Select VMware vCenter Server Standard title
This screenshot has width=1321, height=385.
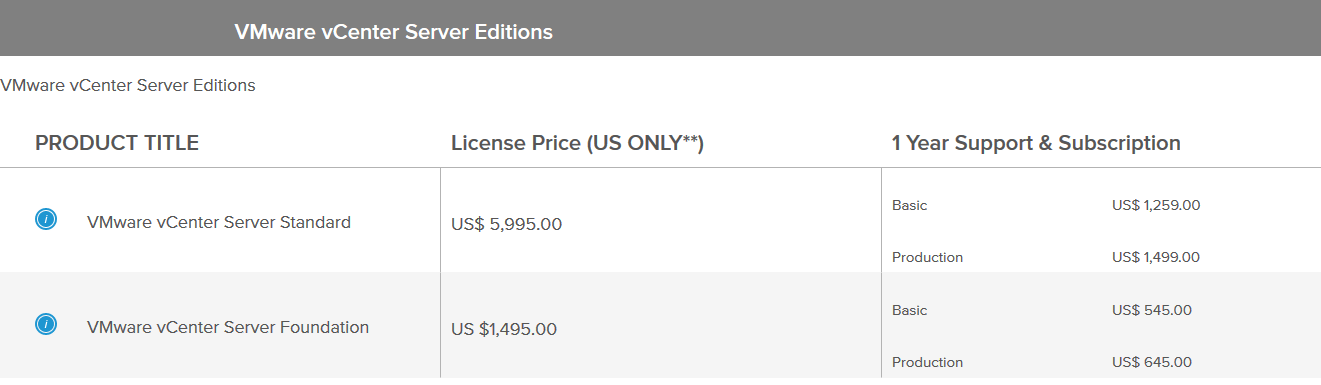(x=219, y=222)
